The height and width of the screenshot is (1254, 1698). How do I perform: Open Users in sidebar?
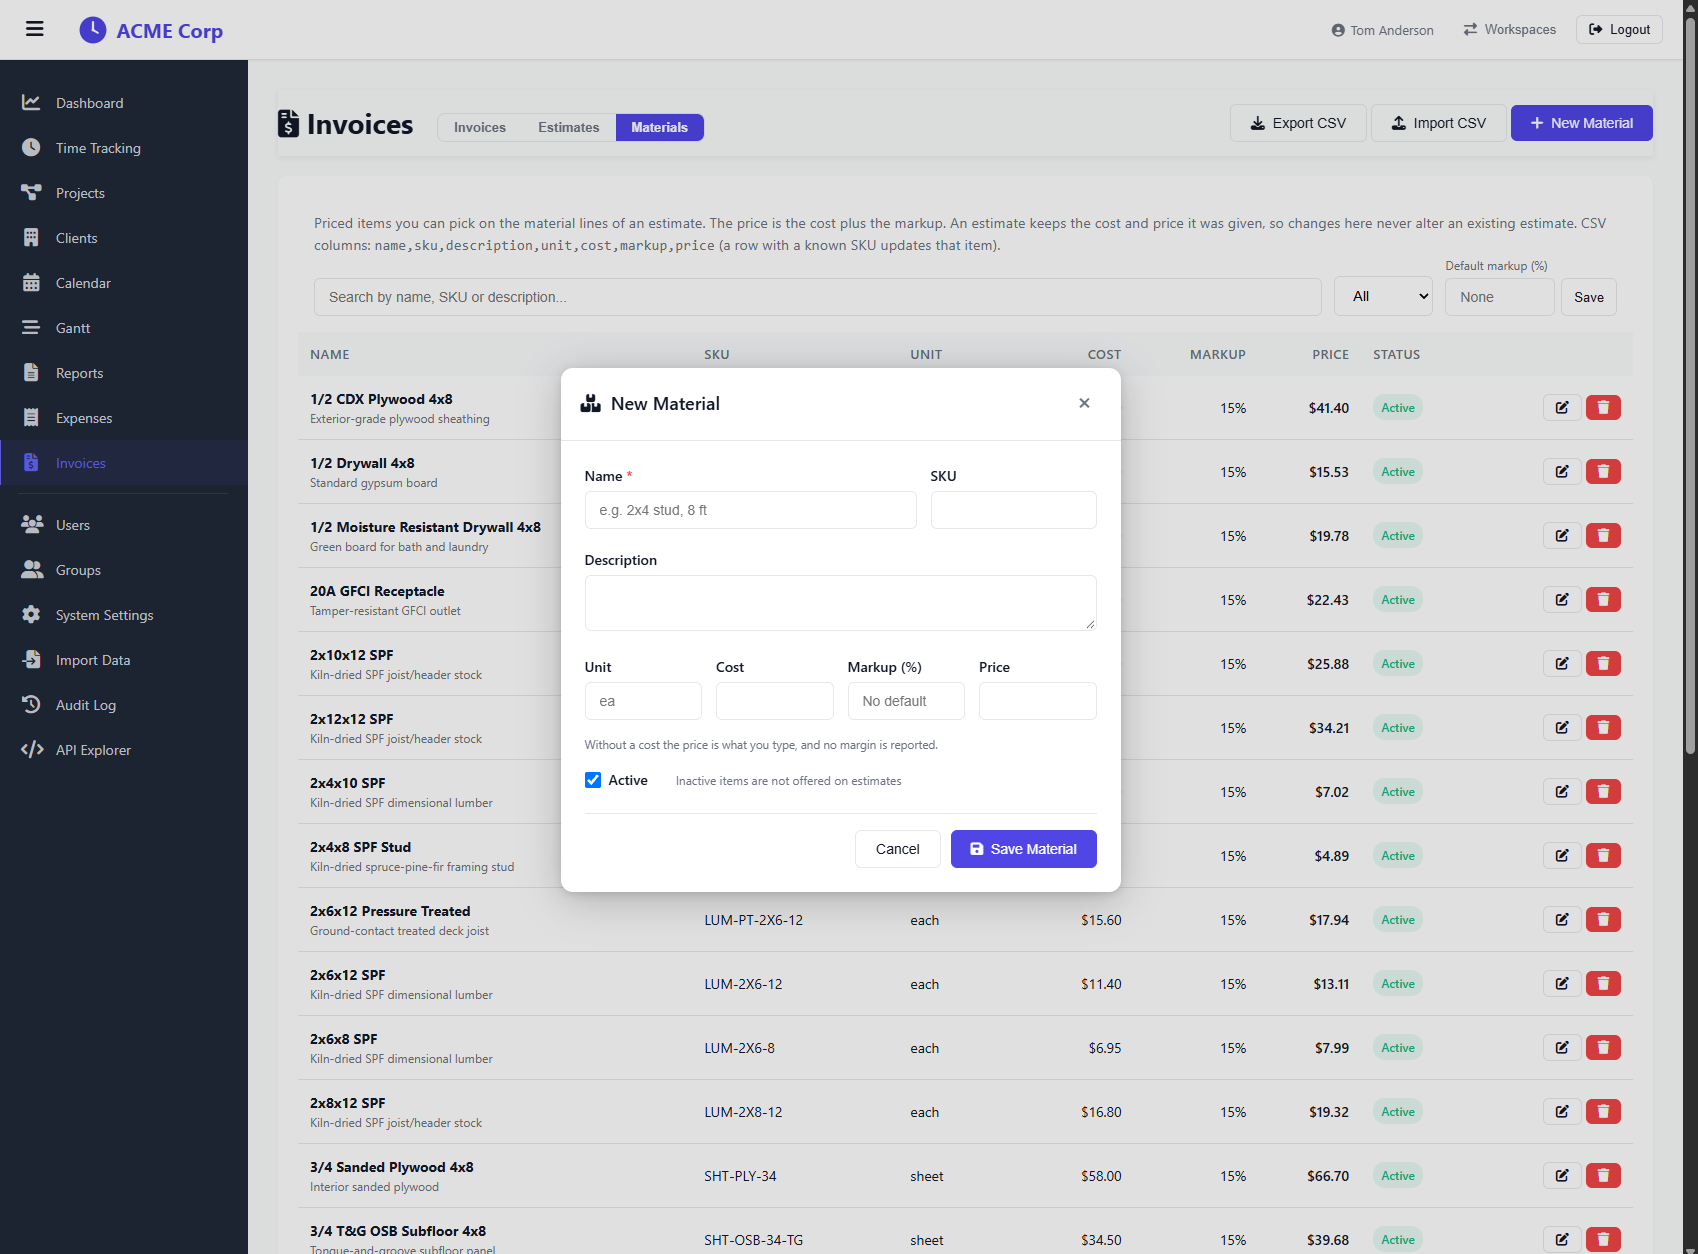point(124,525)
